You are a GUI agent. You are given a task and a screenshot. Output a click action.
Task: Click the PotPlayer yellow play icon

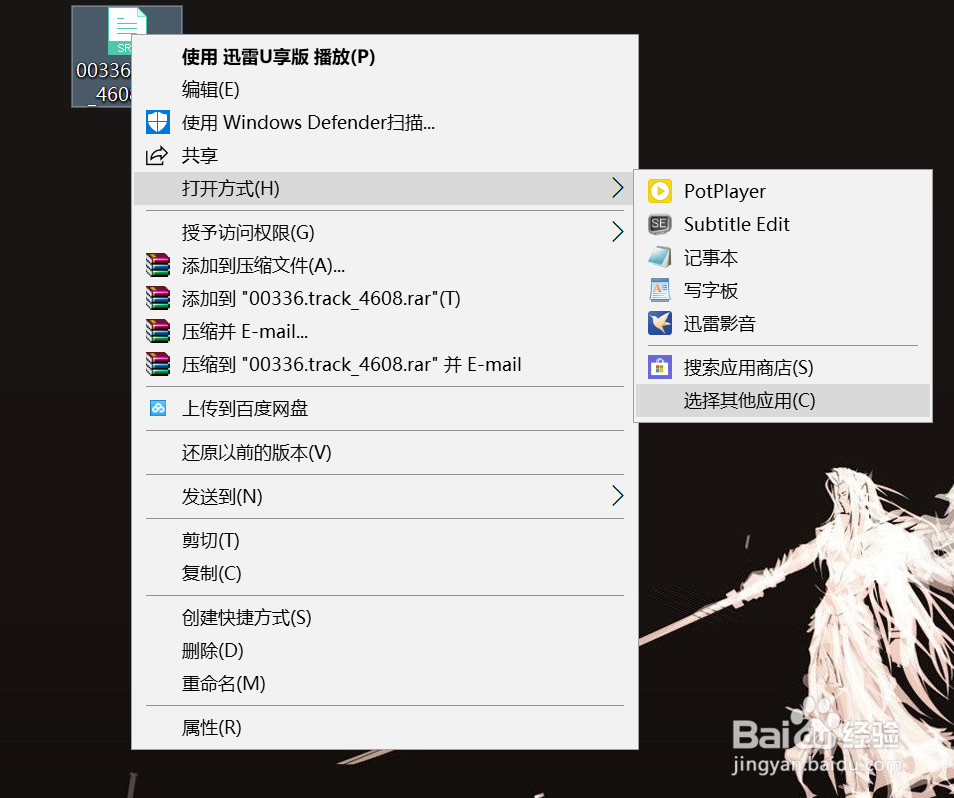coord(660,191)
